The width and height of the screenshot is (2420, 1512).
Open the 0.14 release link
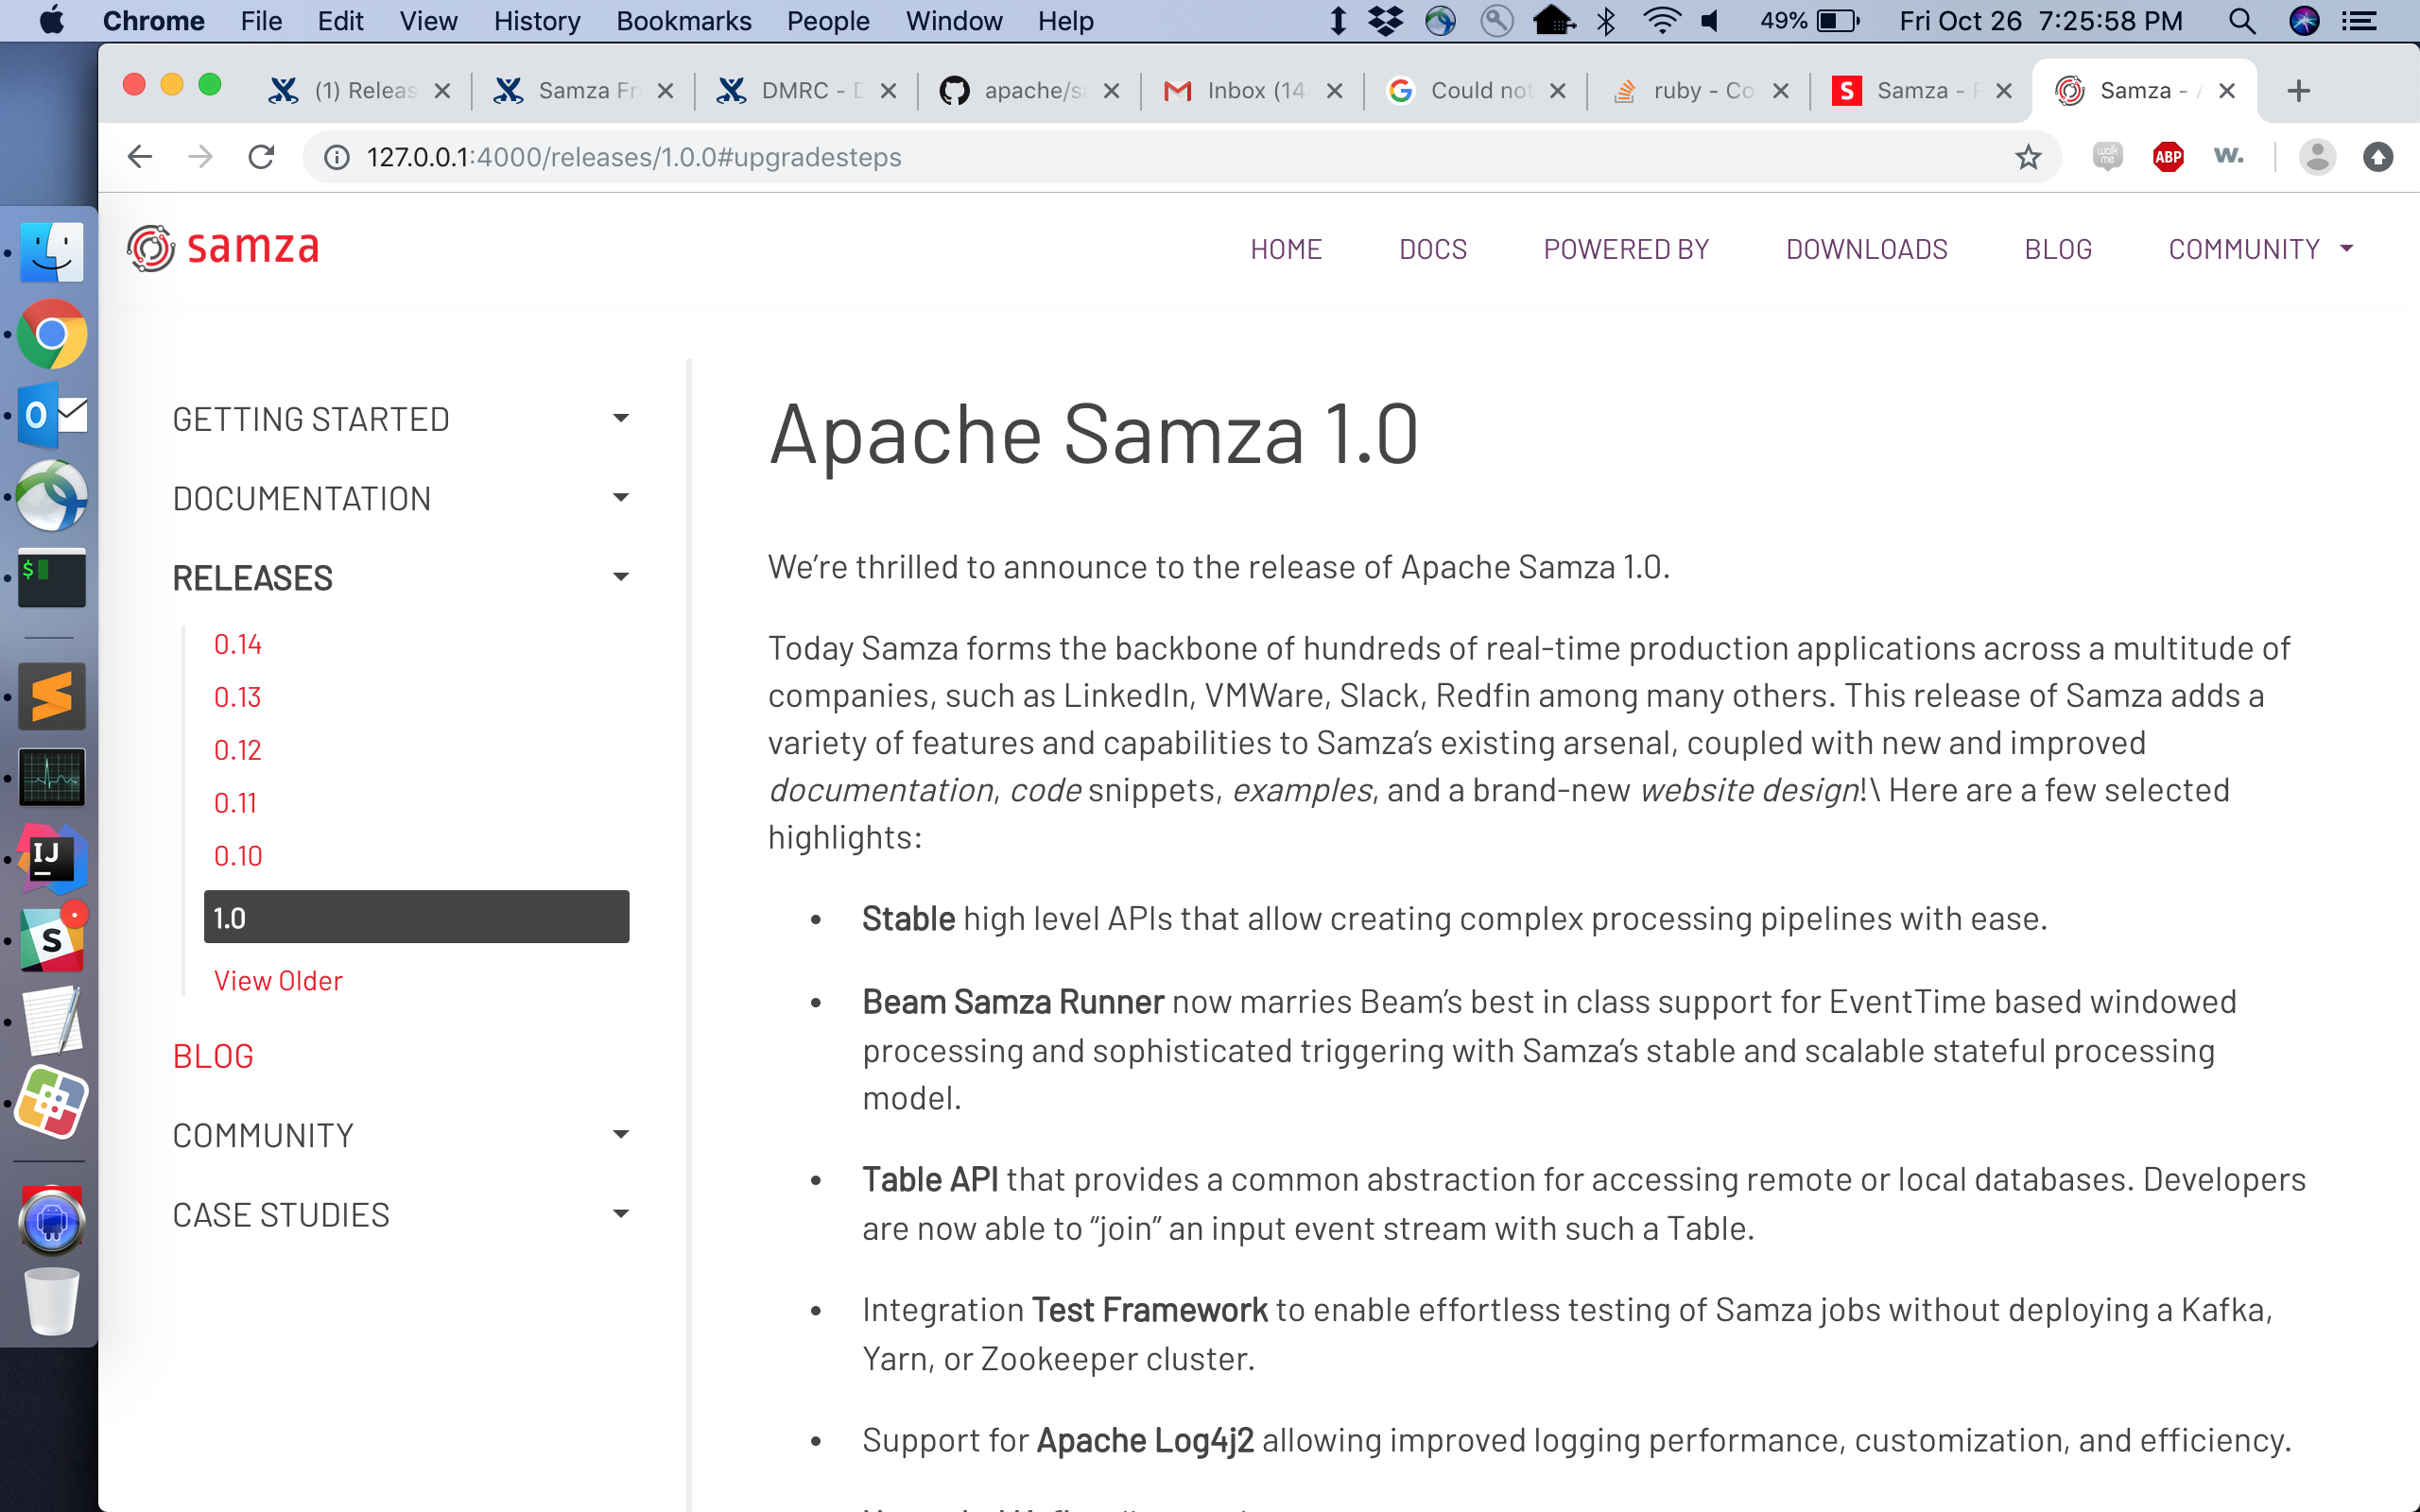tap(238, 644)
